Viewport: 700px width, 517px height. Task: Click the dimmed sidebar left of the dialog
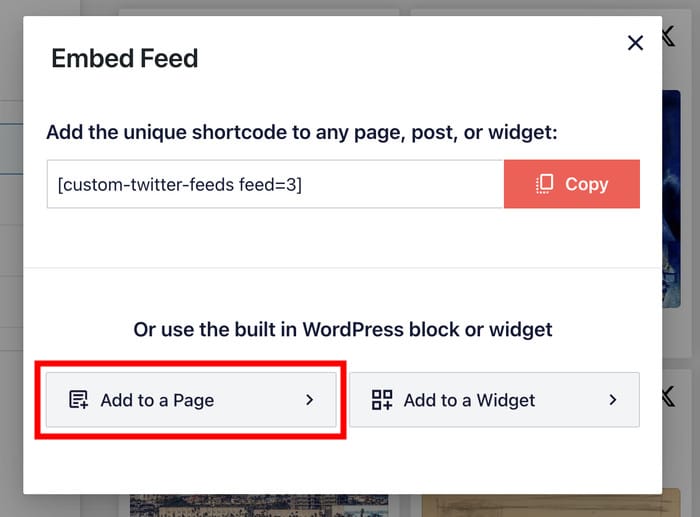click(x=10, y=250)
